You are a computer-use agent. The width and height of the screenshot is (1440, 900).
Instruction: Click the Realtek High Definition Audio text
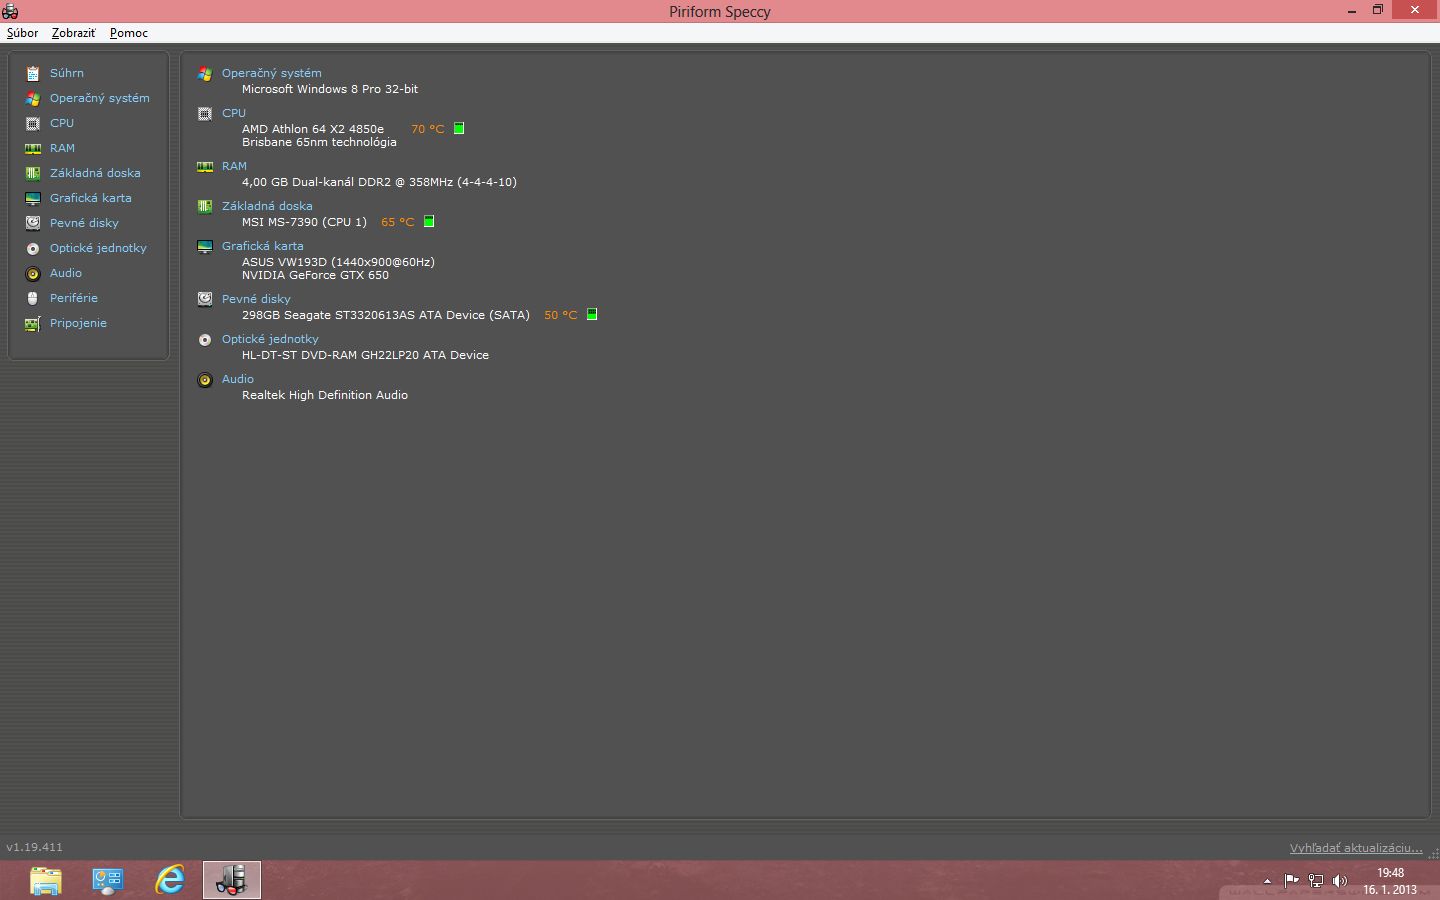point(325,395)
